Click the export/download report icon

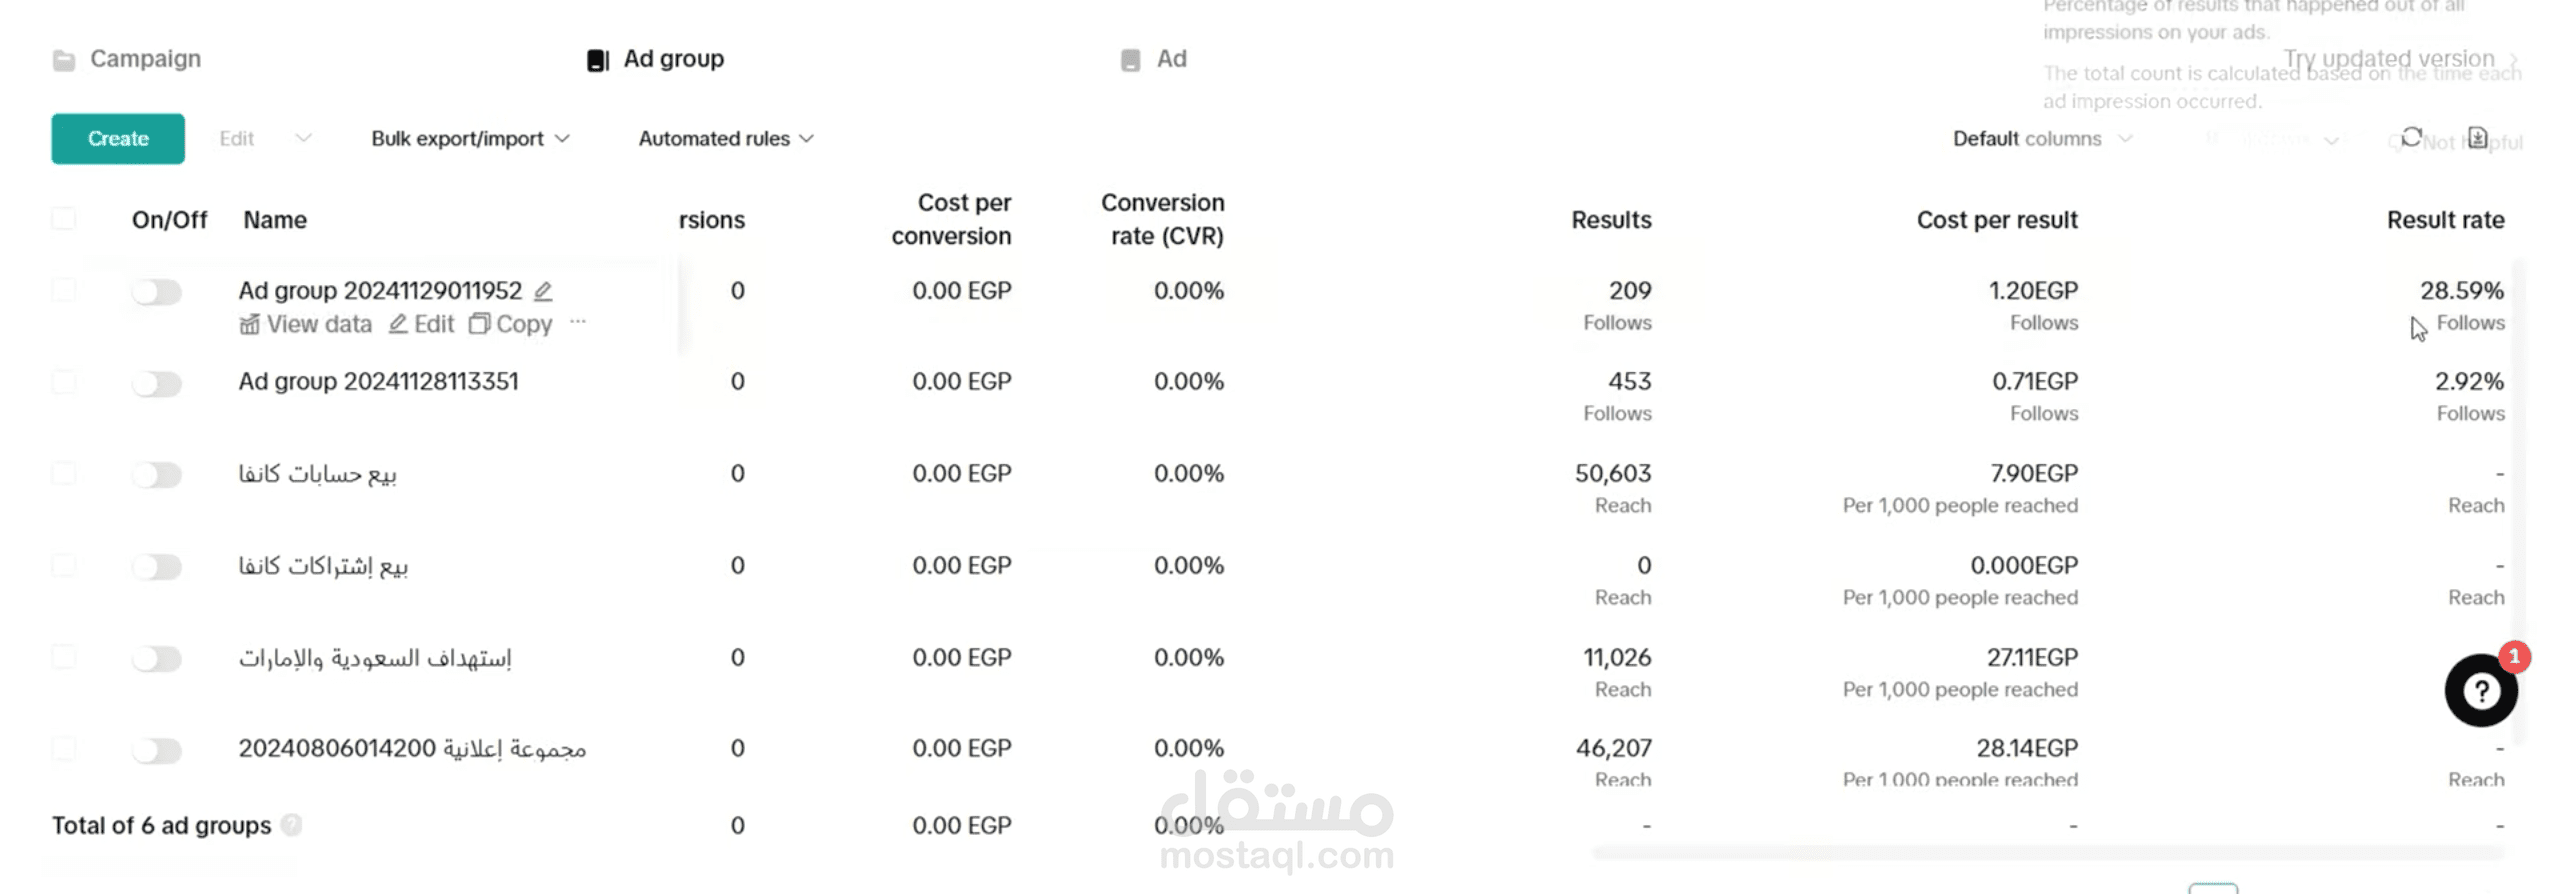[x=2477, y=137]
